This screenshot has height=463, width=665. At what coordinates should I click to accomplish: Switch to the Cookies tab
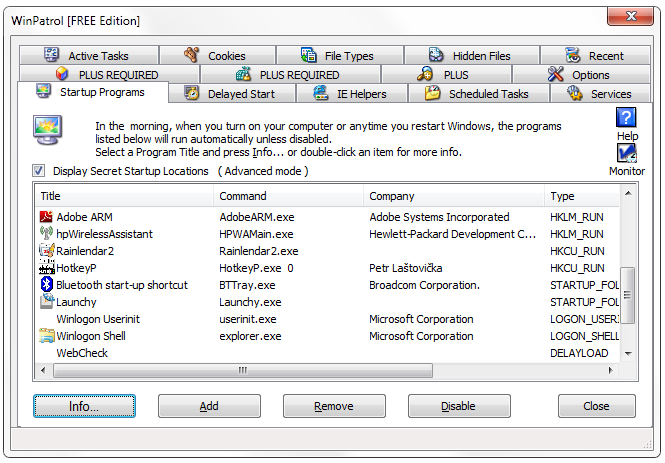tap(218, 56)
